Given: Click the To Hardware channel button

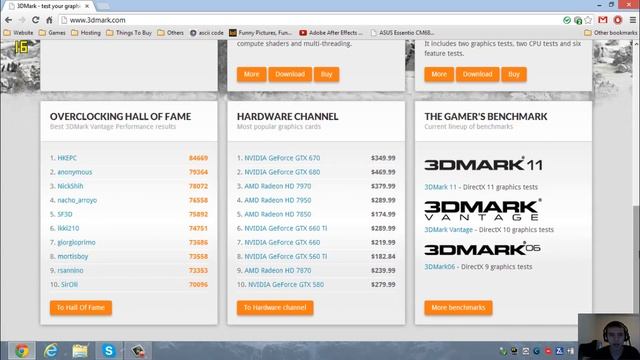Looking at the screenshot, I should click(275, 308).
